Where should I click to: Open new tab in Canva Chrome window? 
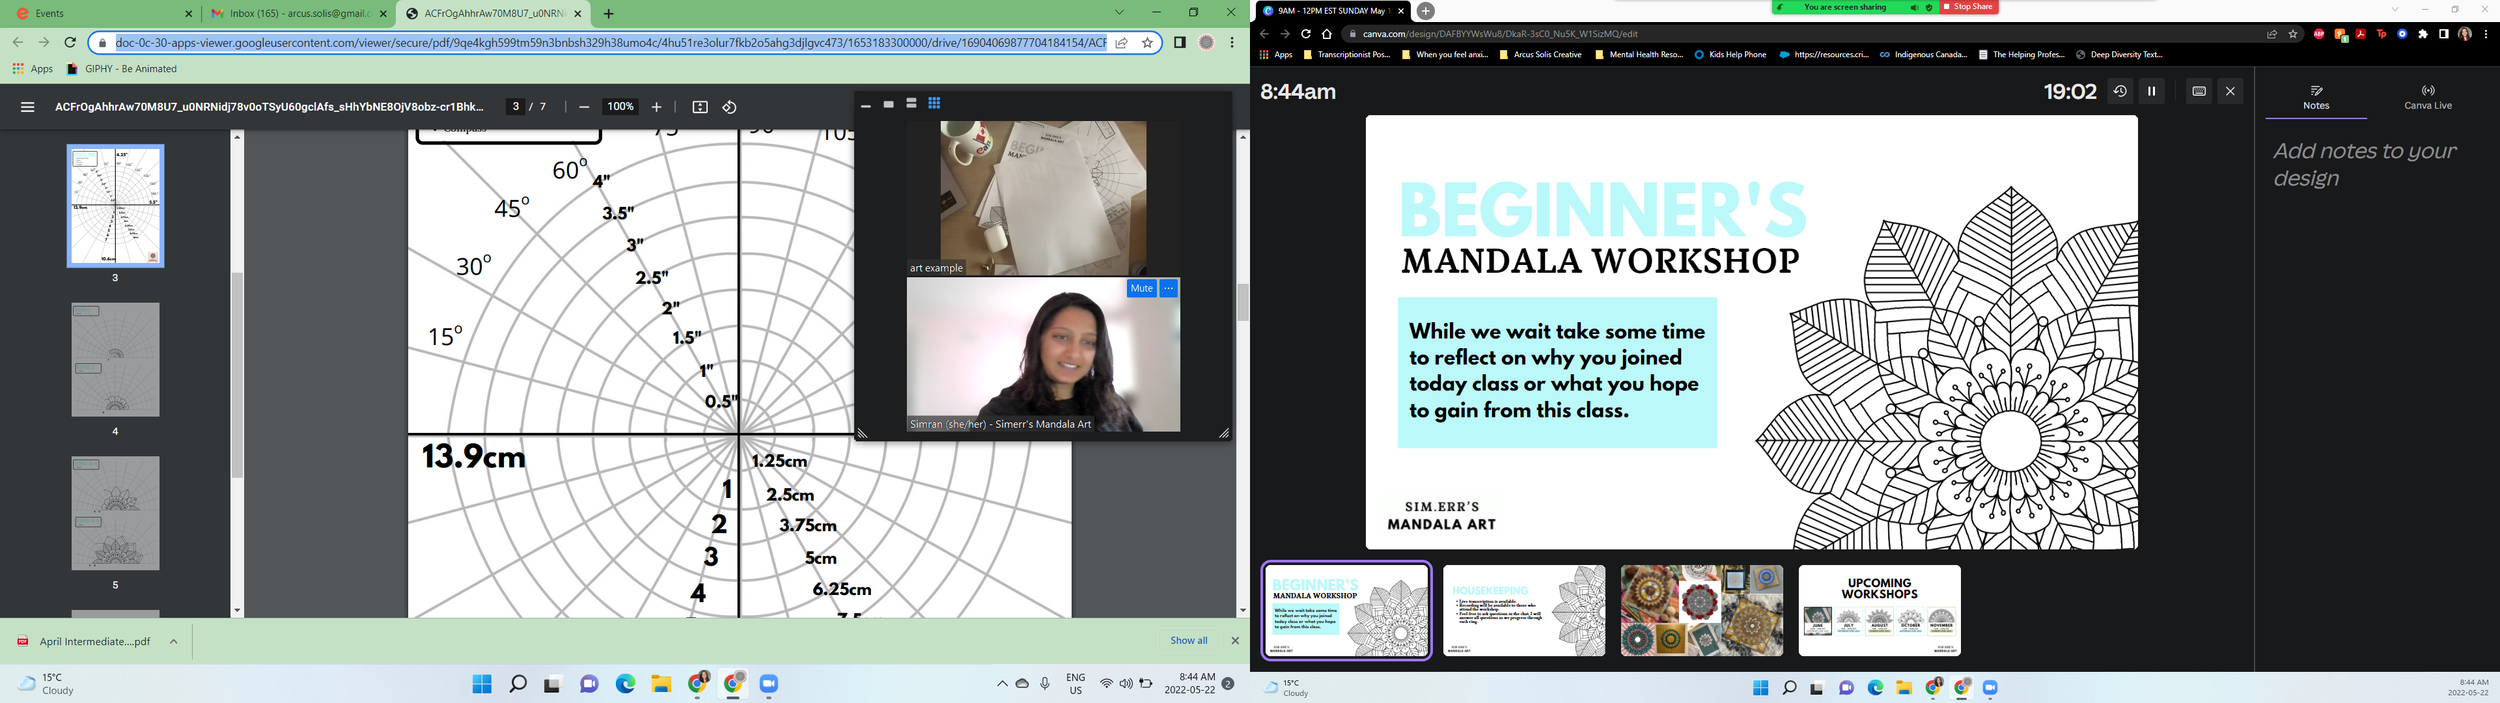1426,10
